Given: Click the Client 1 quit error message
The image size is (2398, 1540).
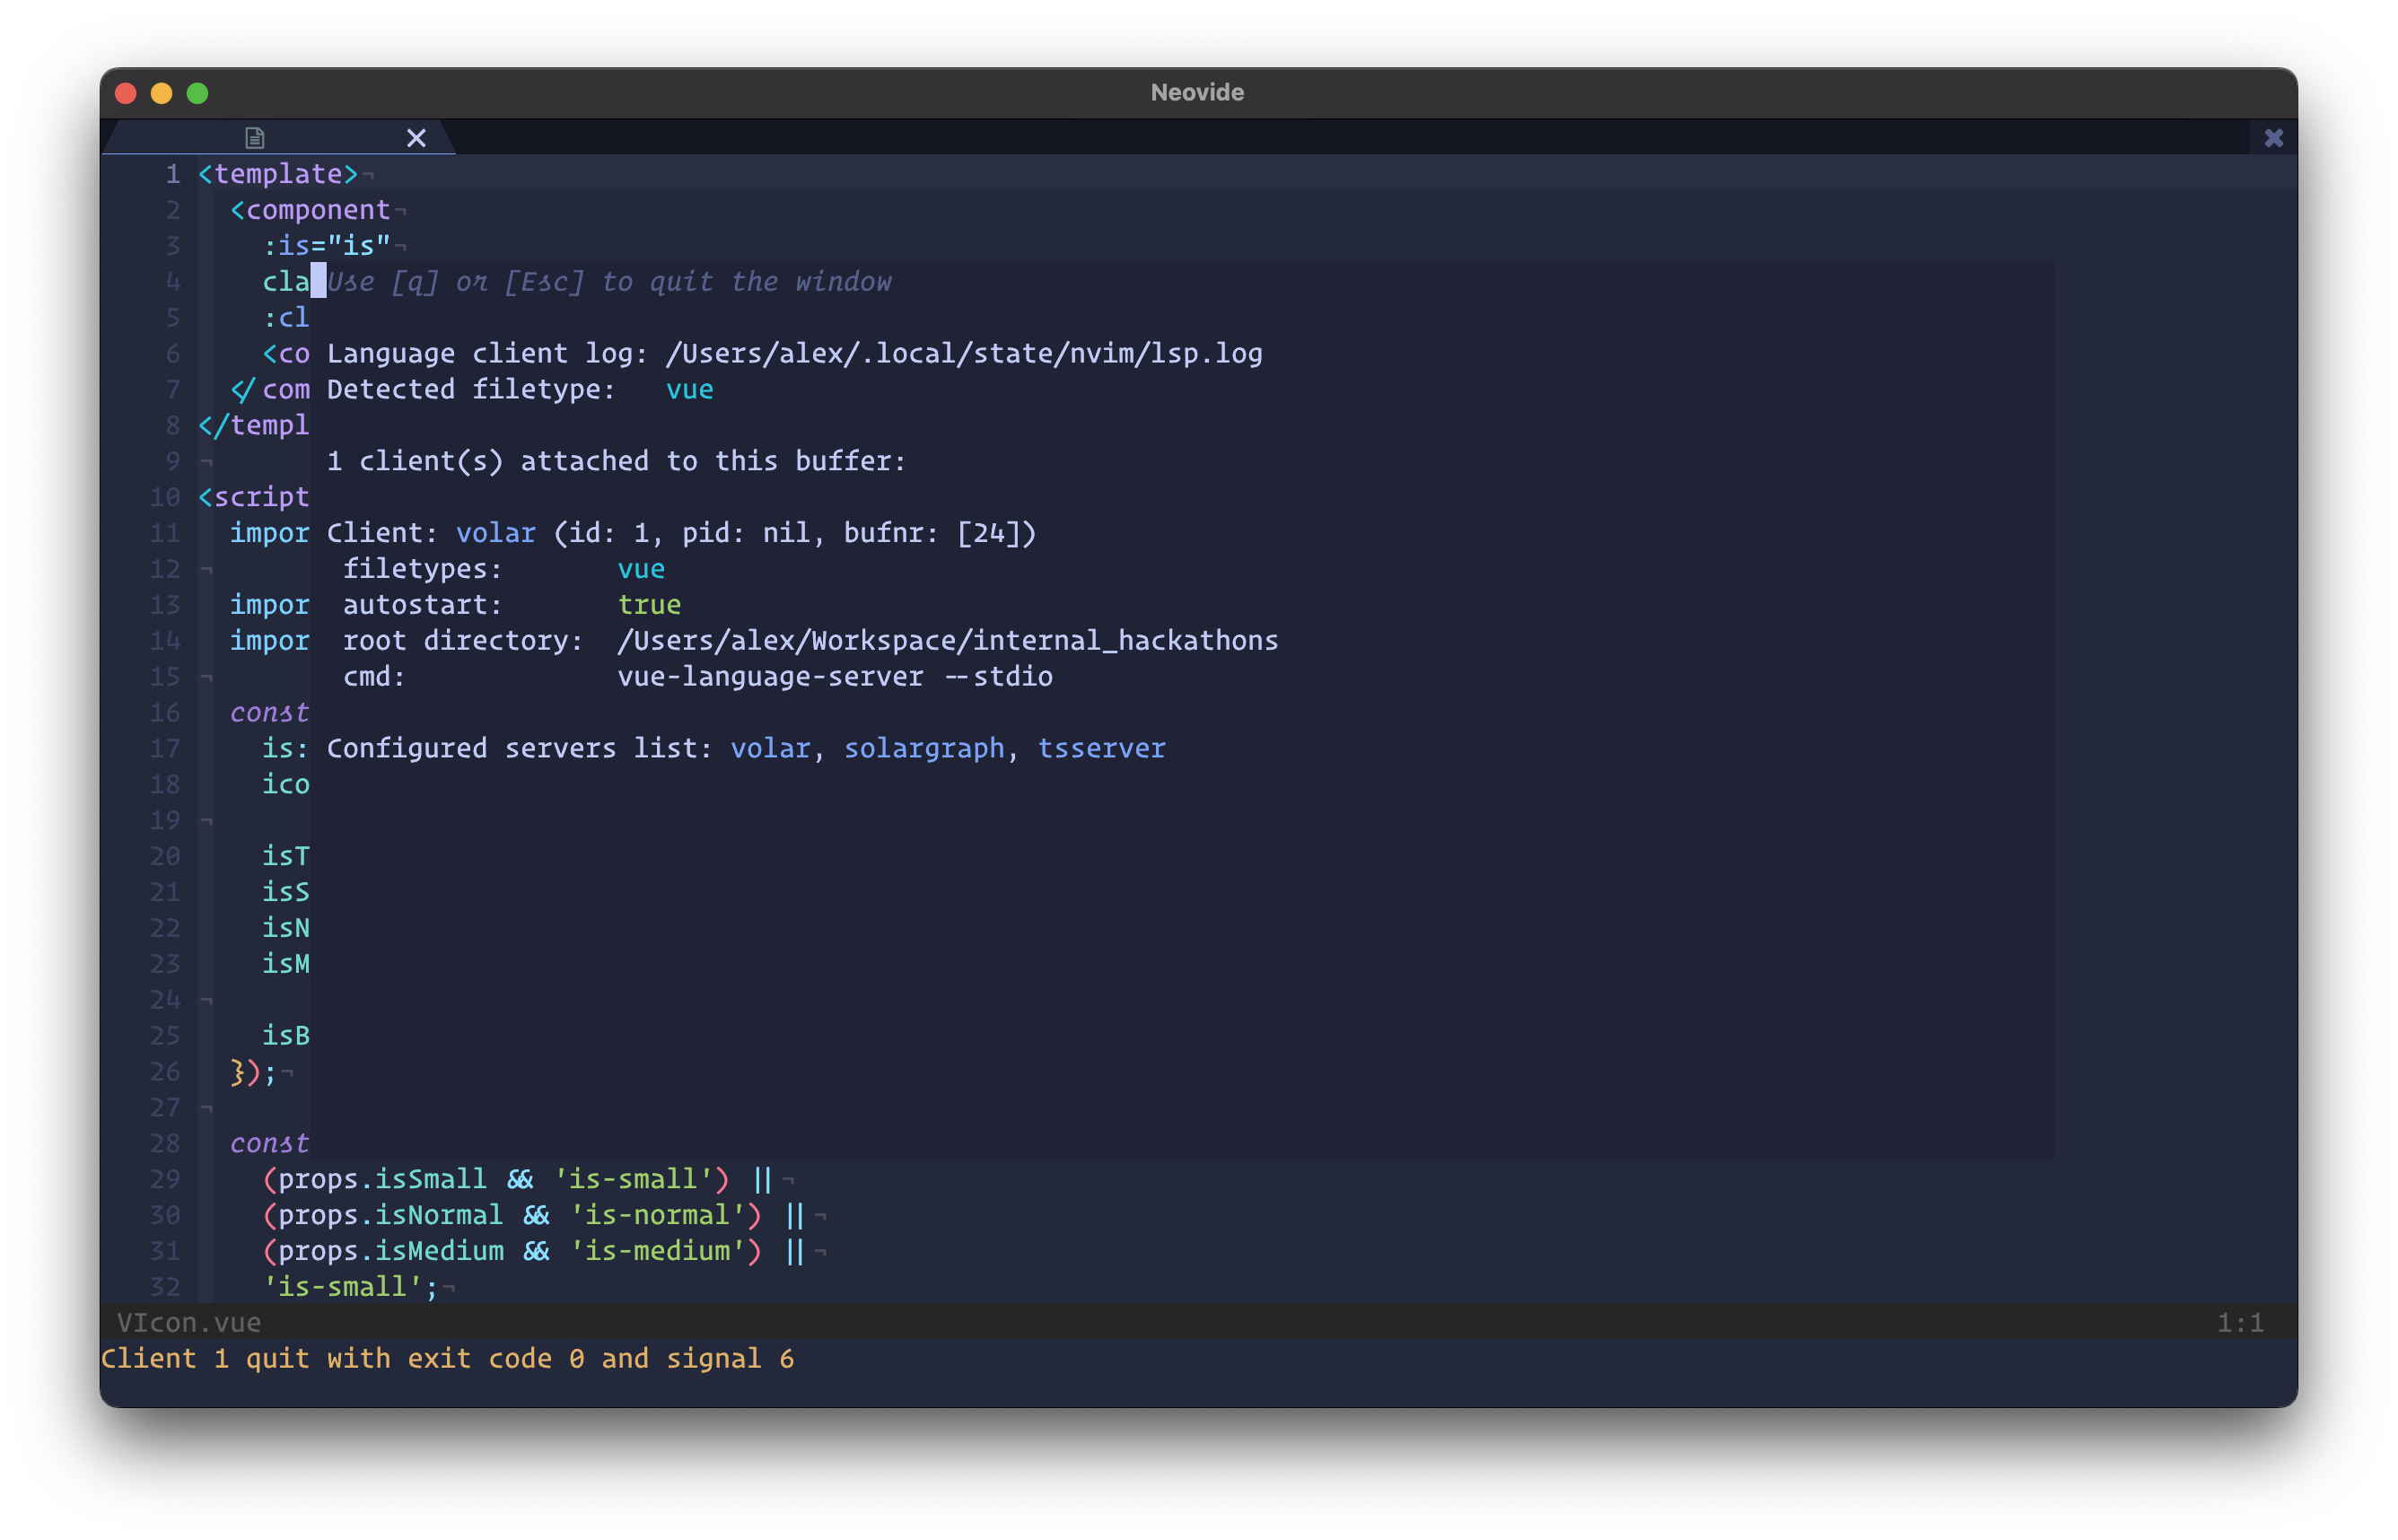Looking at the screenshot, I should [447, 1359].
